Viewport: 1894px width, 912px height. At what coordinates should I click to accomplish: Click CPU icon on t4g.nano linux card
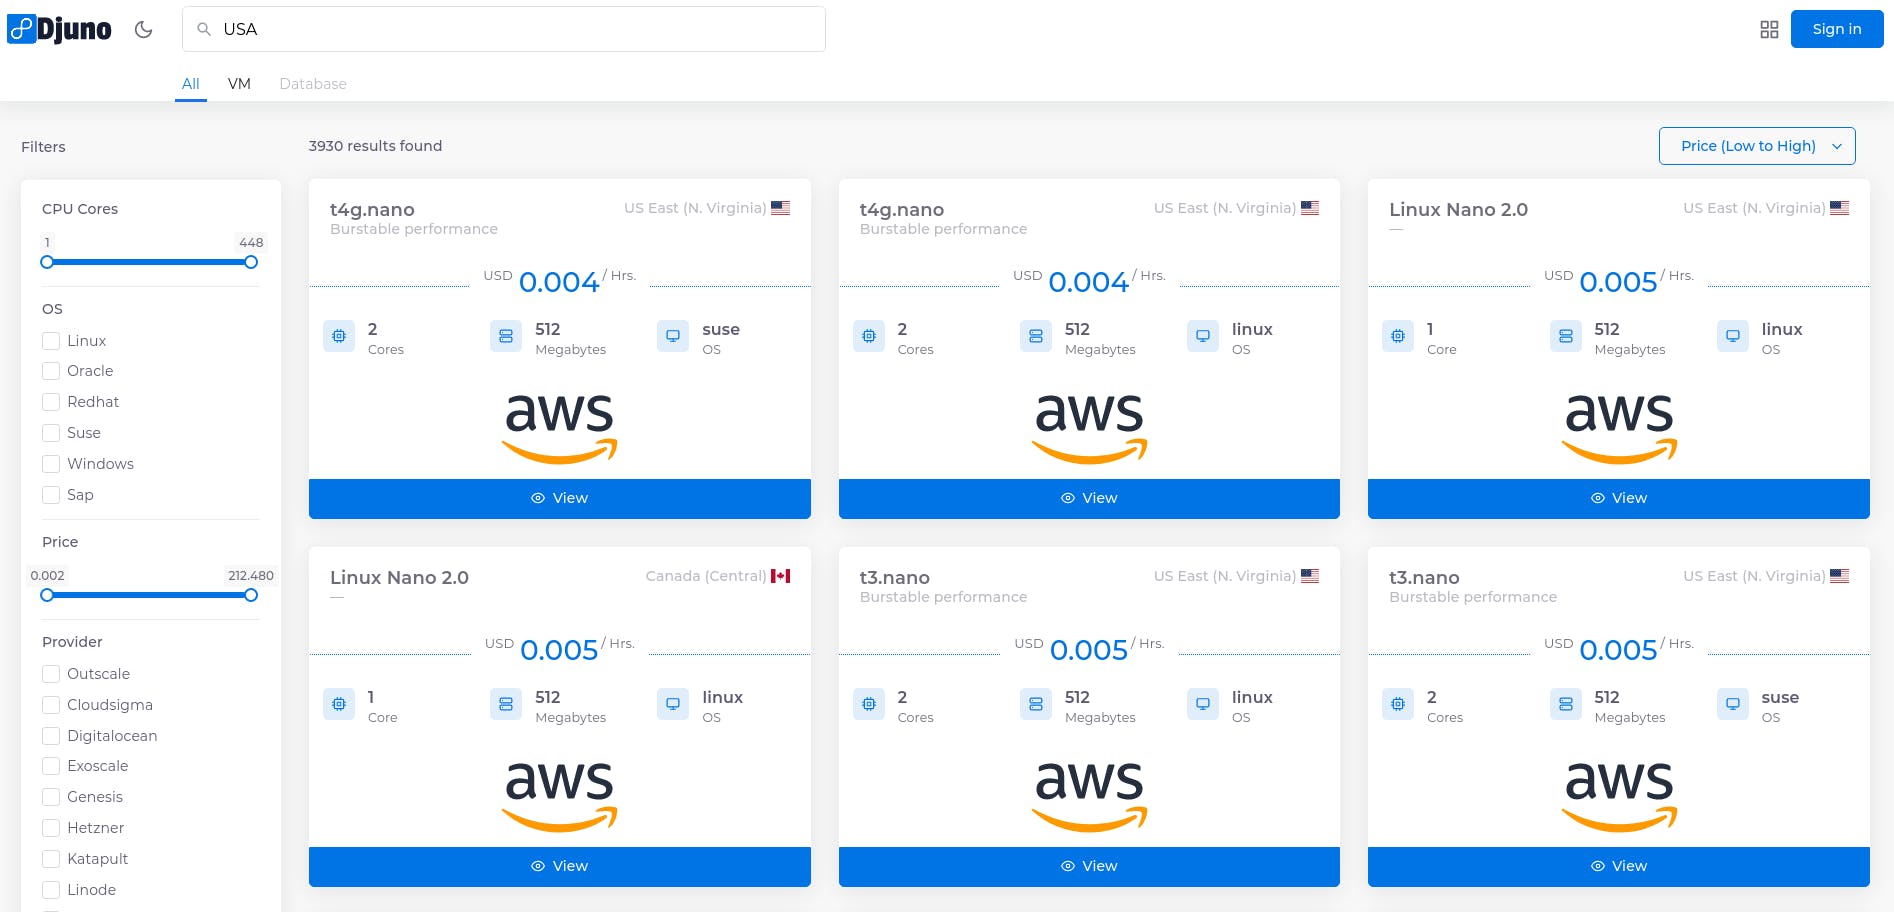(x=869, y=336)
